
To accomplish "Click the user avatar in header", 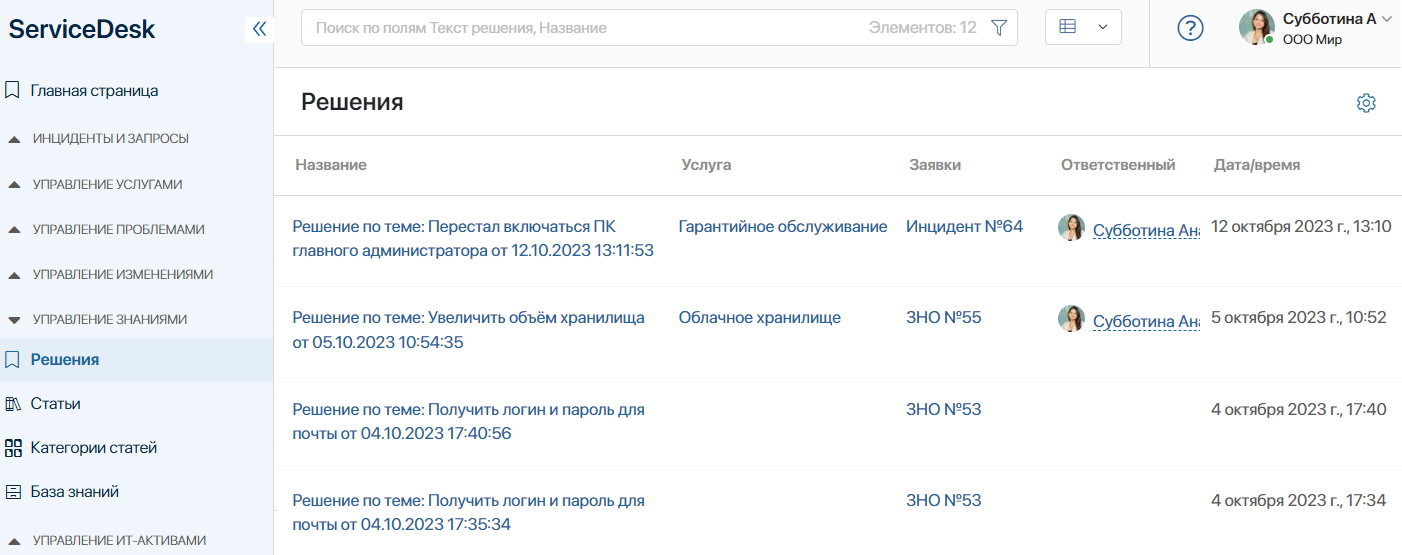I will point(1256,28).
